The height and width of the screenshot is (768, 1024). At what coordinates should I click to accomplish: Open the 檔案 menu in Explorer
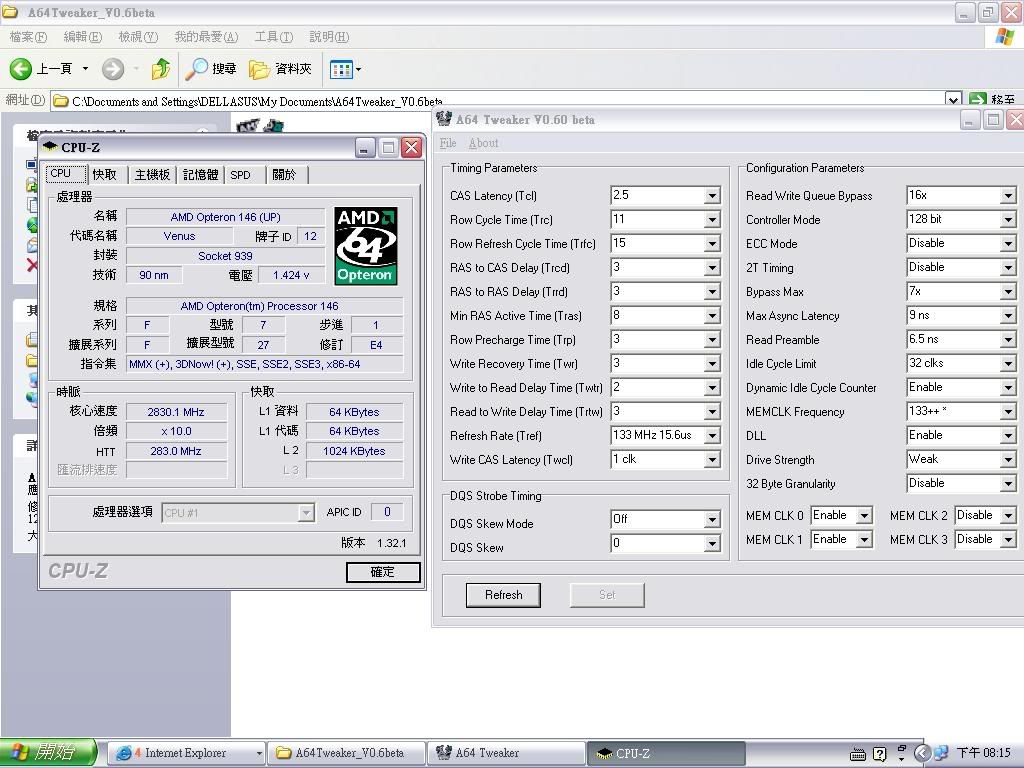click(28, 37)
